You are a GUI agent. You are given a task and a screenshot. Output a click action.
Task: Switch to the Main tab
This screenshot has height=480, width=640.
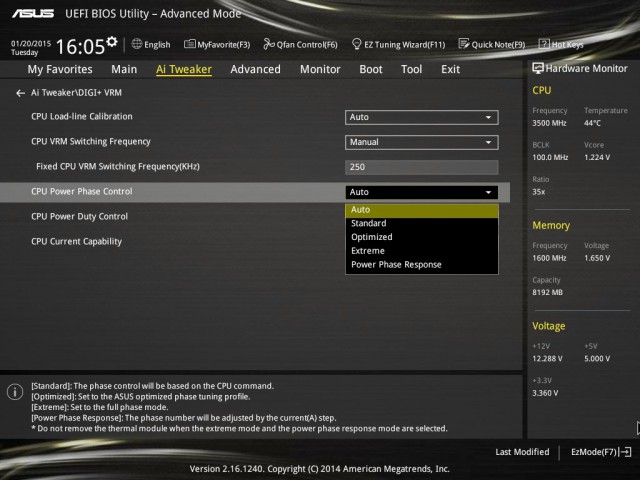(x=124, y=69)
